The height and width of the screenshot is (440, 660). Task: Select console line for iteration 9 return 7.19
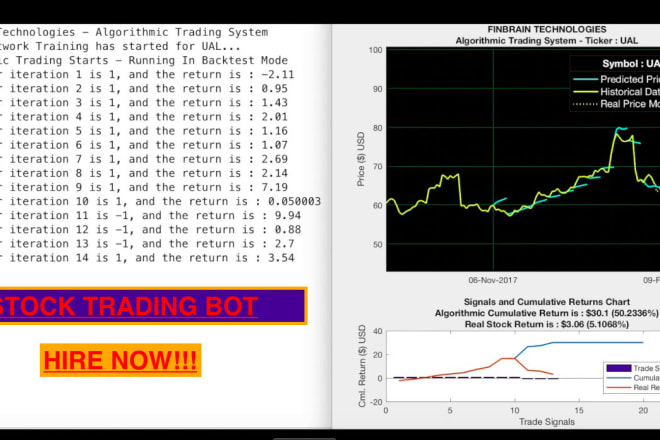click(144, 187)
